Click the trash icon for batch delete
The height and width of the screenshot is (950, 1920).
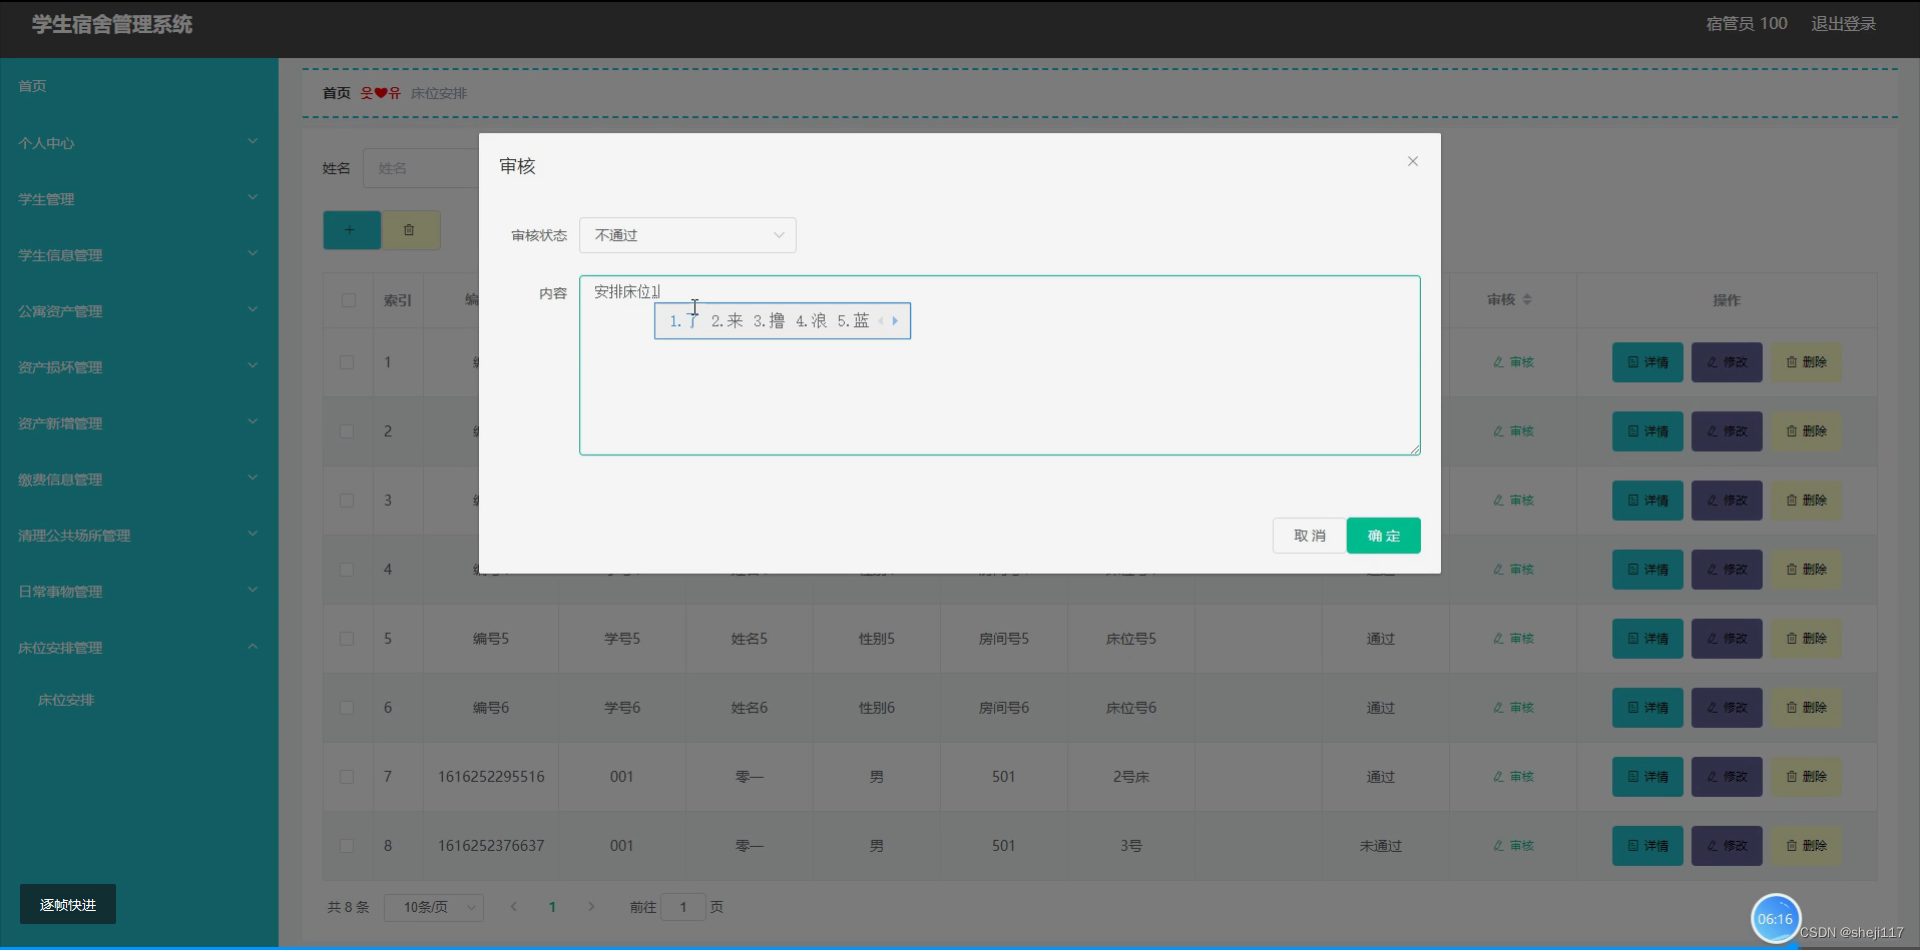(410, 230)
